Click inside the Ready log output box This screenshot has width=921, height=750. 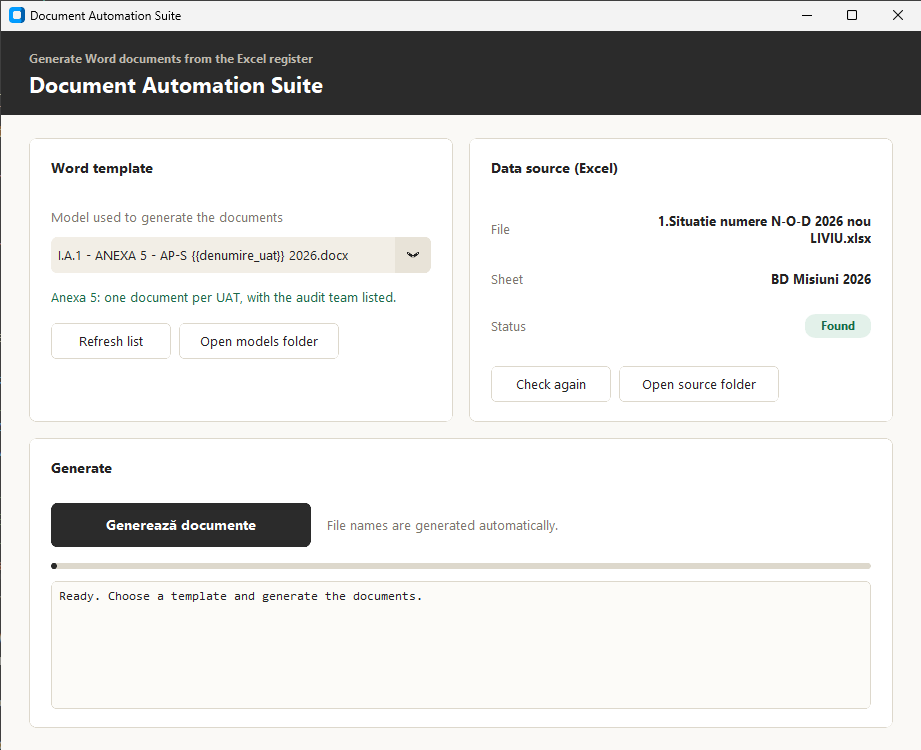461,645
